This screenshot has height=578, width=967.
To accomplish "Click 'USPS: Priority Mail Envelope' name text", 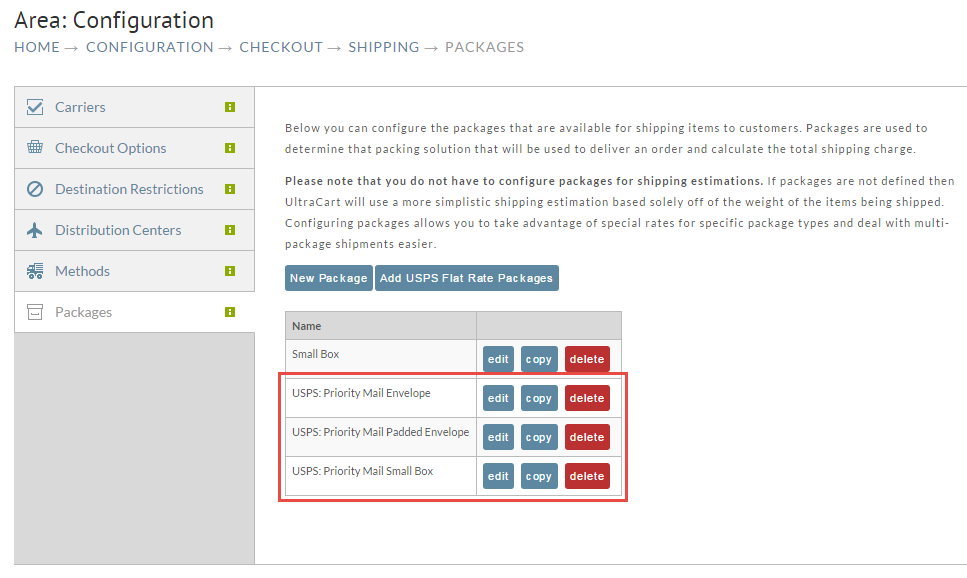I will tap(361, 393).
